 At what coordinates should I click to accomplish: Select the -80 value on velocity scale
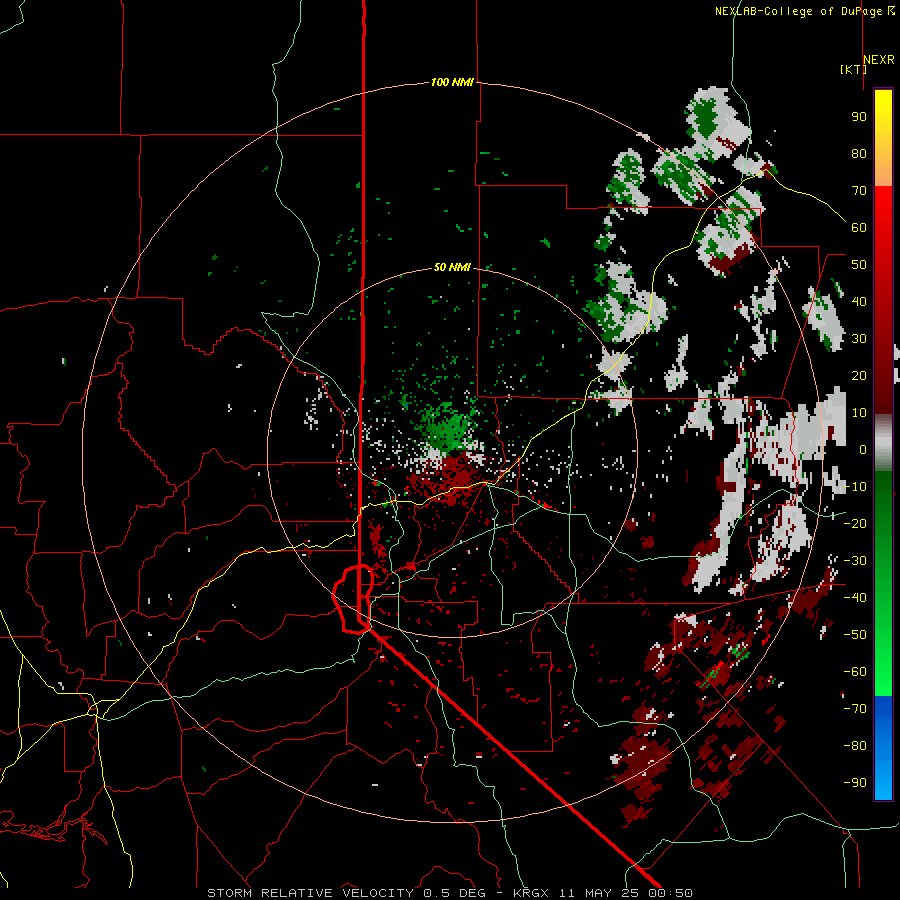tap(855, 746)
